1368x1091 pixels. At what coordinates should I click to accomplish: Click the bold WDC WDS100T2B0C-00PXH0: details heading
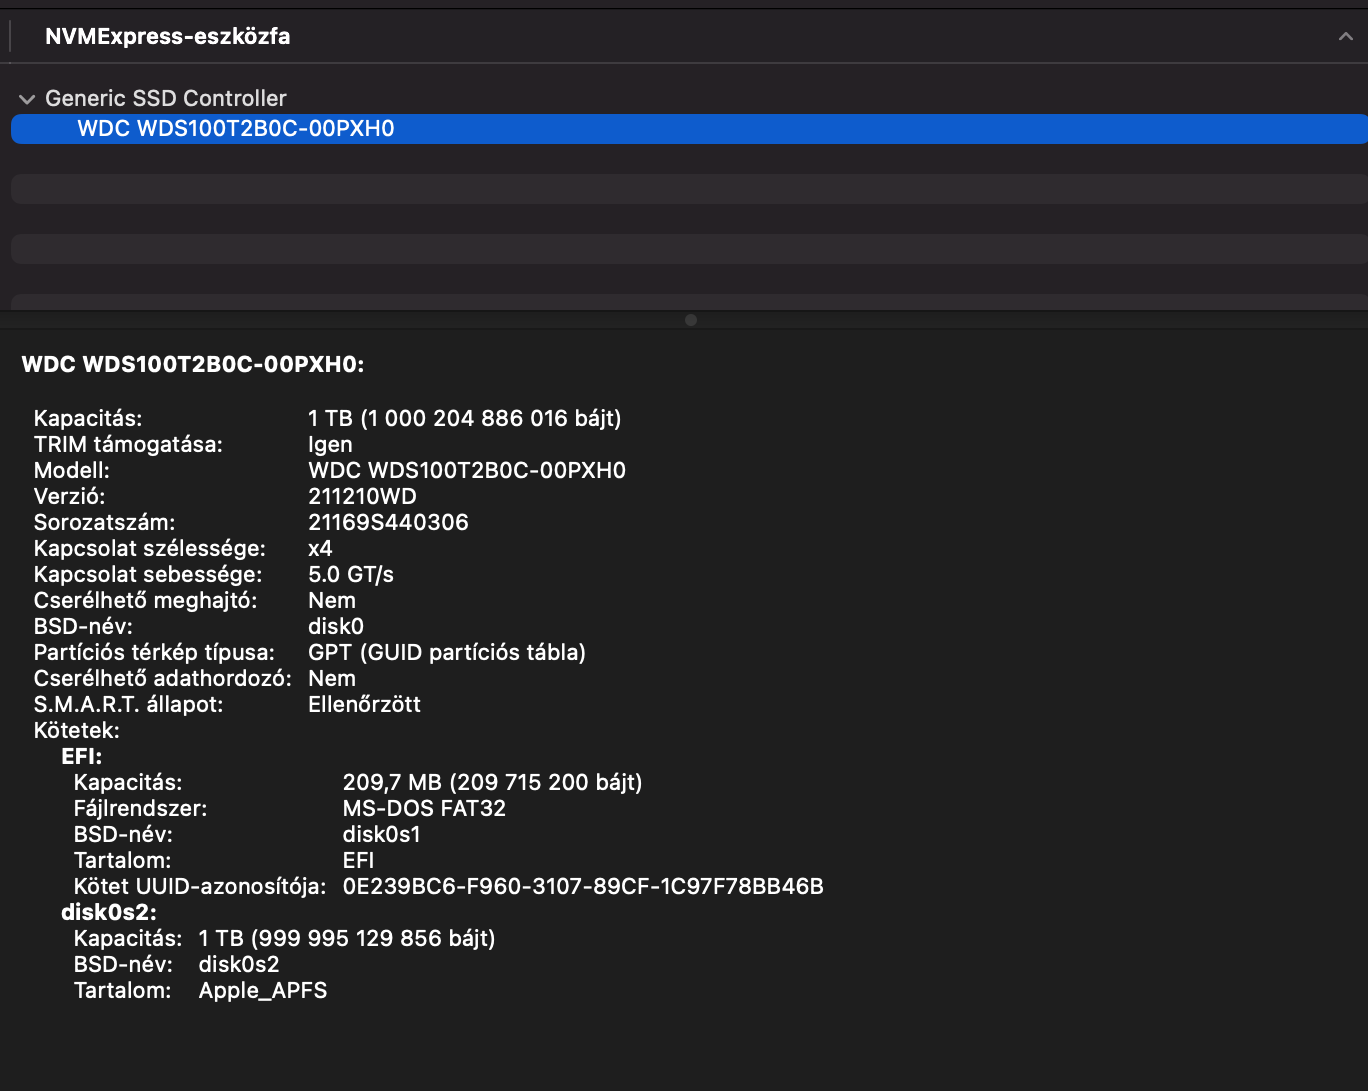(193, 365)
